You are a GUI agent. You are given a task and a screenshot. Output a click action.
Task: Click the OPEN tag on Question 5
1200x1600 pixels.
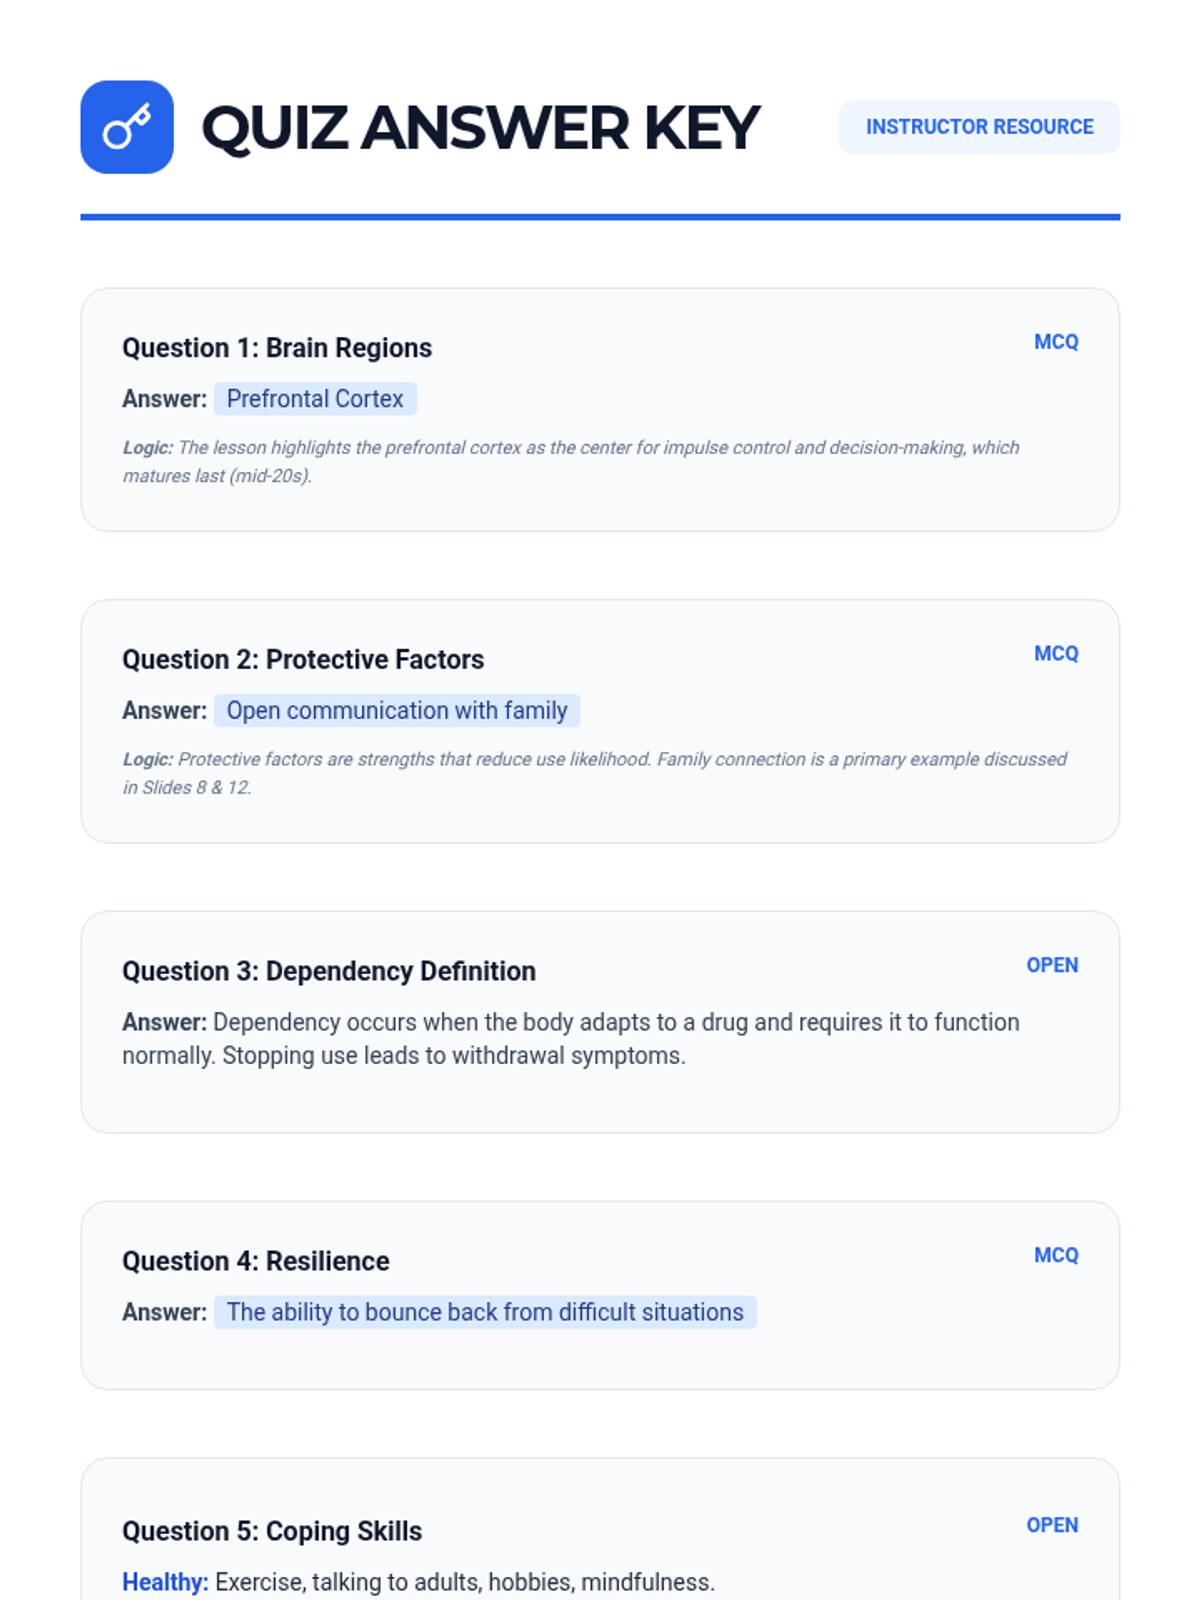point(1052,1526)
